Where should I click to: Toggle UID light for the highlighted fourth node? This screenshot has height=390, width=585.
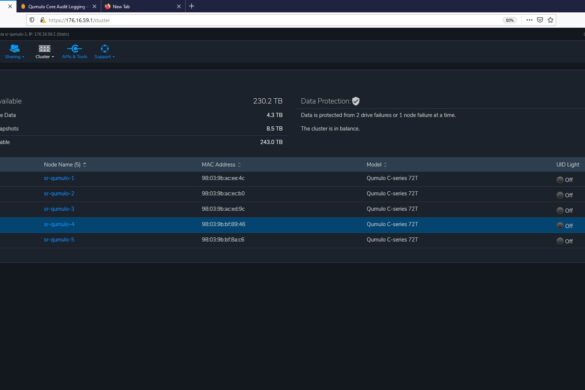(x=560, y=225)
